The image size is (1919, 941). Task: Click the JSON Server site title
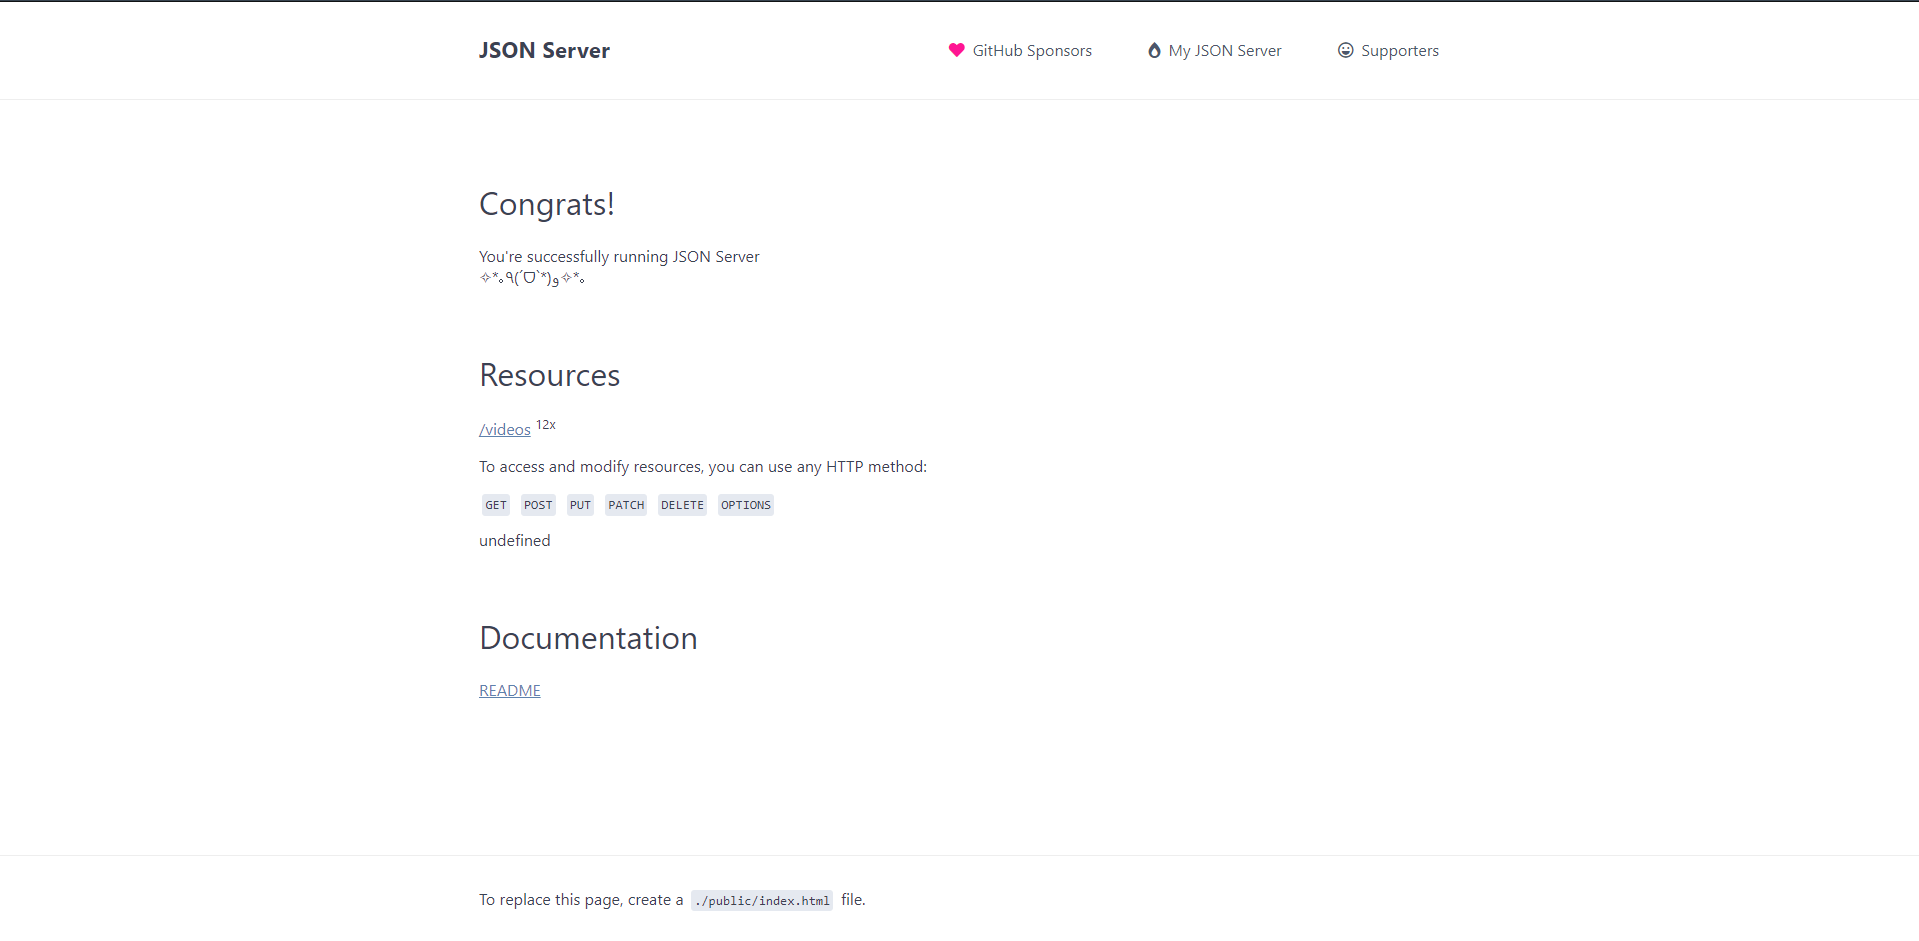[544, 50]
